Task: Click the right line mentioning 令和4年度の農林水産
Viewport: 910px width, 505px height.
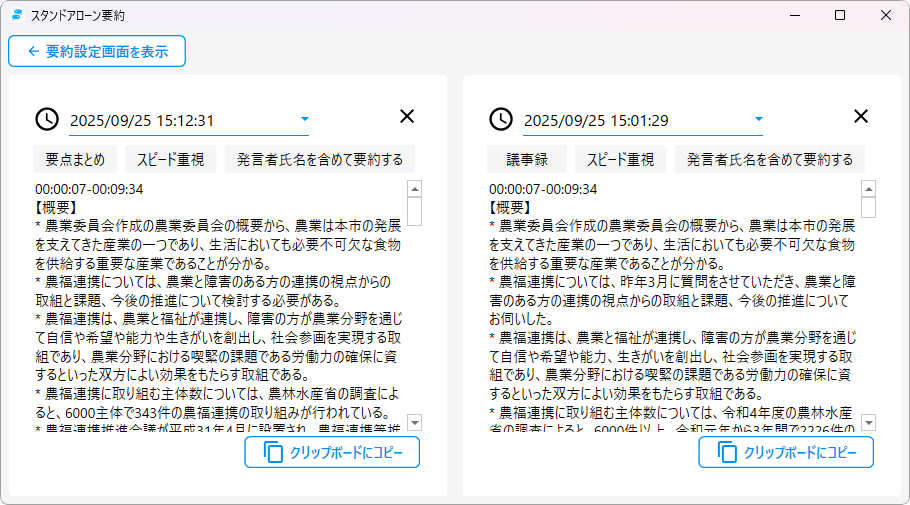Action: pyautogui.click(x=670, y=413)
